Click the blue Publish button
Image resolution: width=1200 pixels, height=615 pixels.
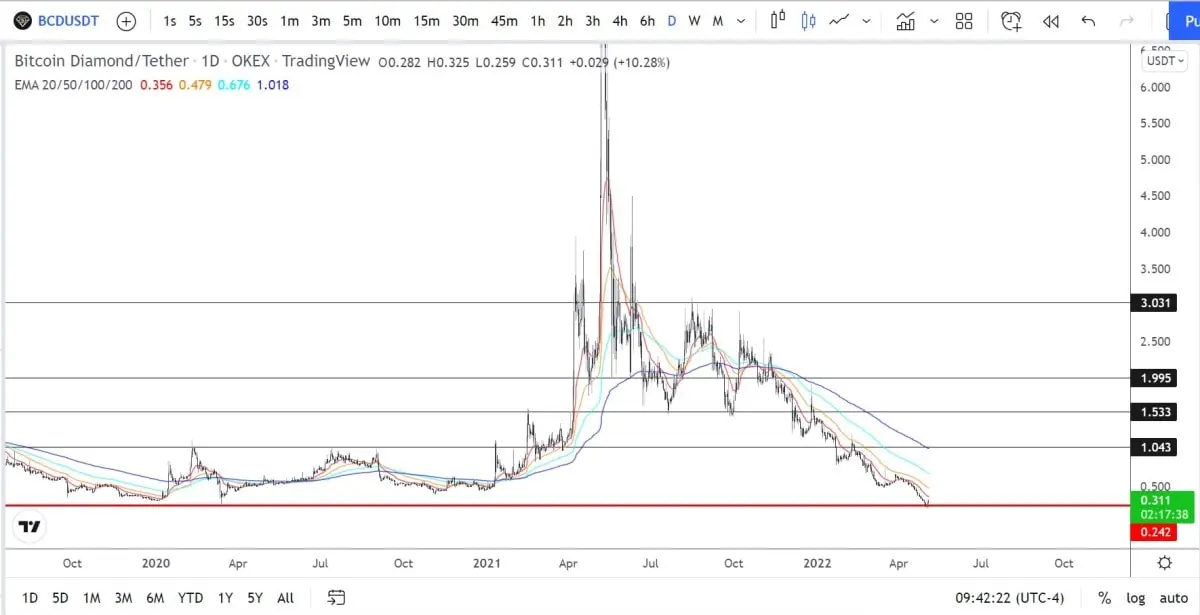(x=1184, y=20)
